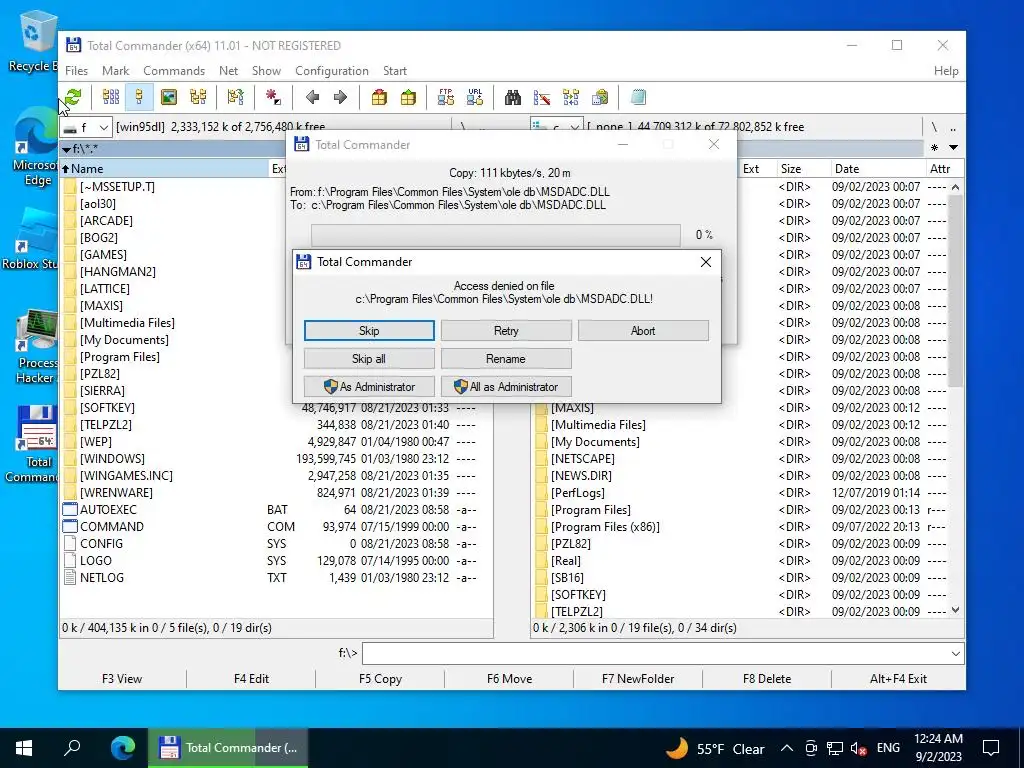Click the Retry button

tap(506, 330)
